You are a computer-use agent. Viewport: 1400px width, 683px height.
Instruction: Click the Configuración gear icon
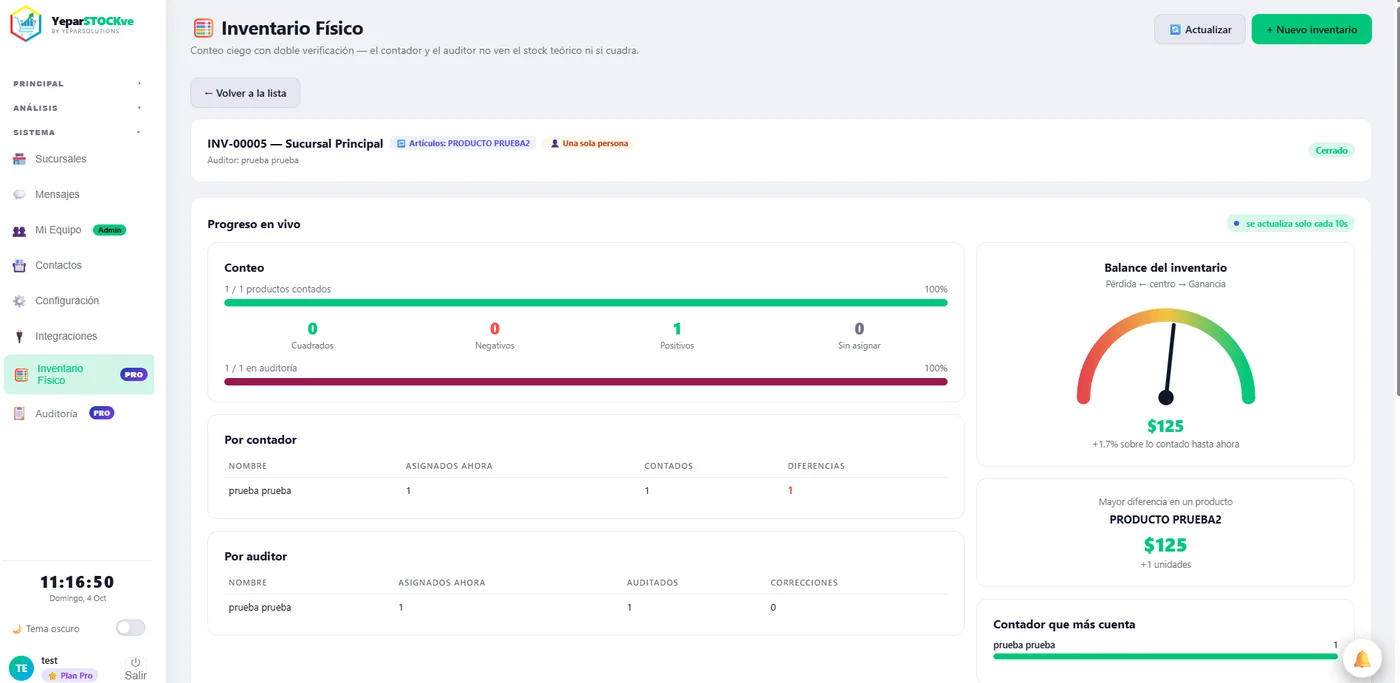[19, 301]
